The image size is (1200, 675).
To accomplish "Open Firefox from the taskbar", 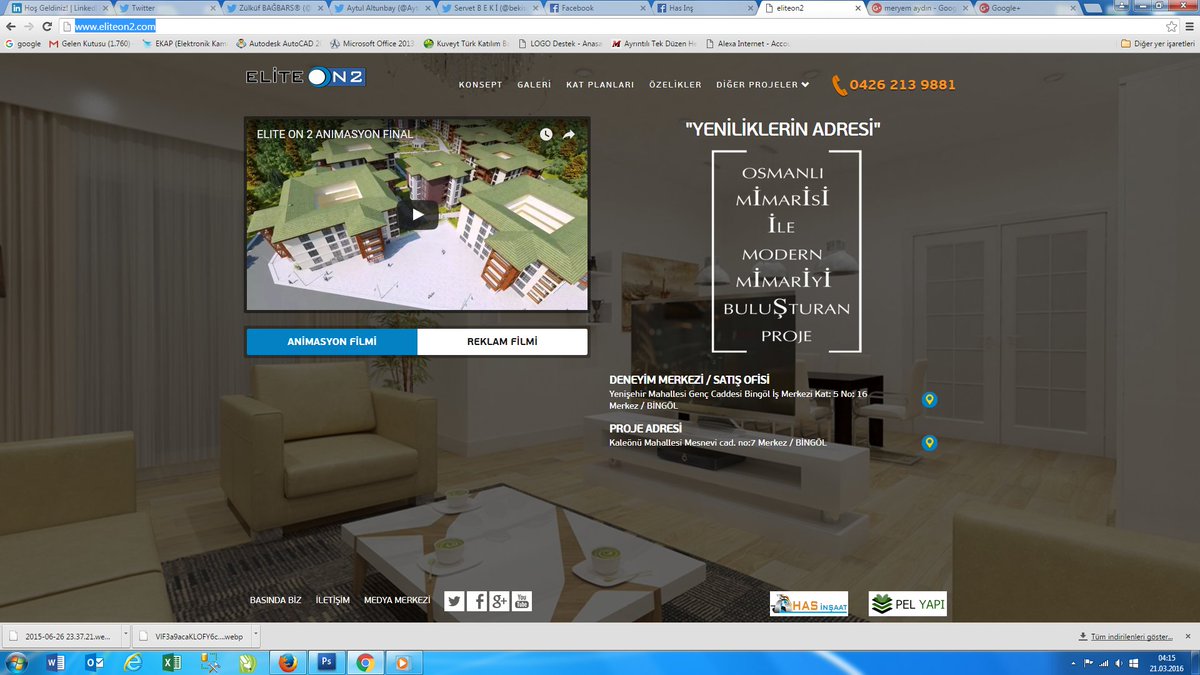I will pyautogui.click(x=287, y=662).
